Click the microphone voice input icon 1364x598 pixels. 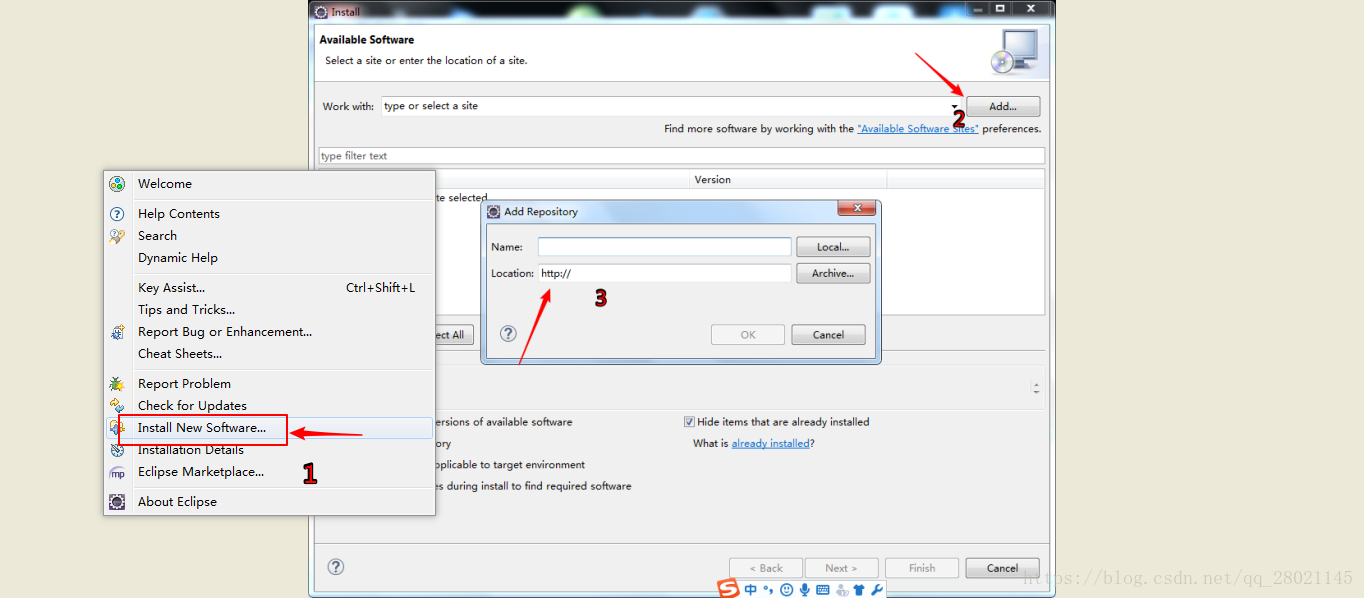[x=804, y=590]
